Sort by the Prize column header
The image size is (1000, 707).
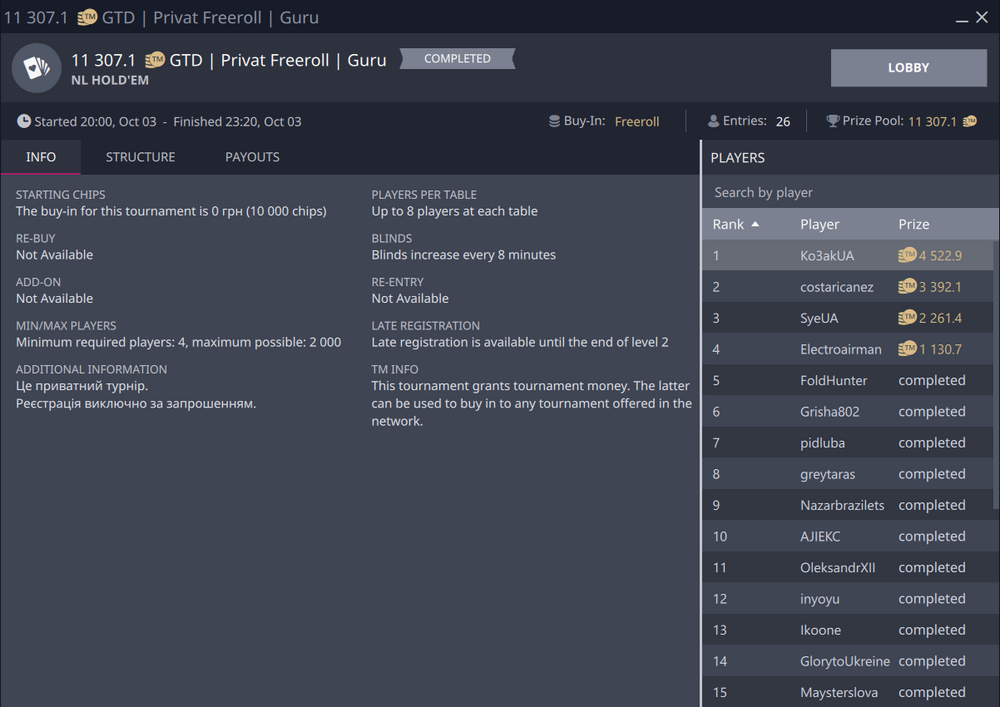coord(913,224)
